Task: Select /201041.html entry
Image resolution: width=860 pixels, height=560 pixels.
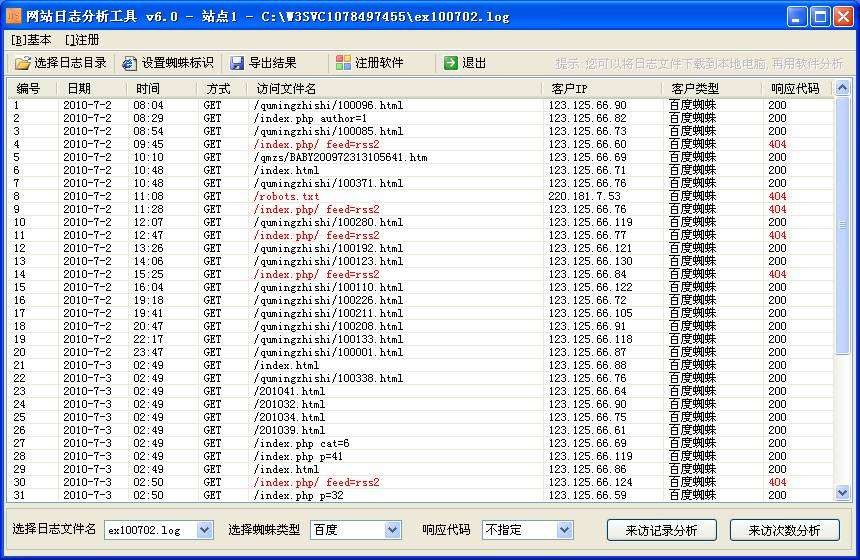Action: [289, 392]
